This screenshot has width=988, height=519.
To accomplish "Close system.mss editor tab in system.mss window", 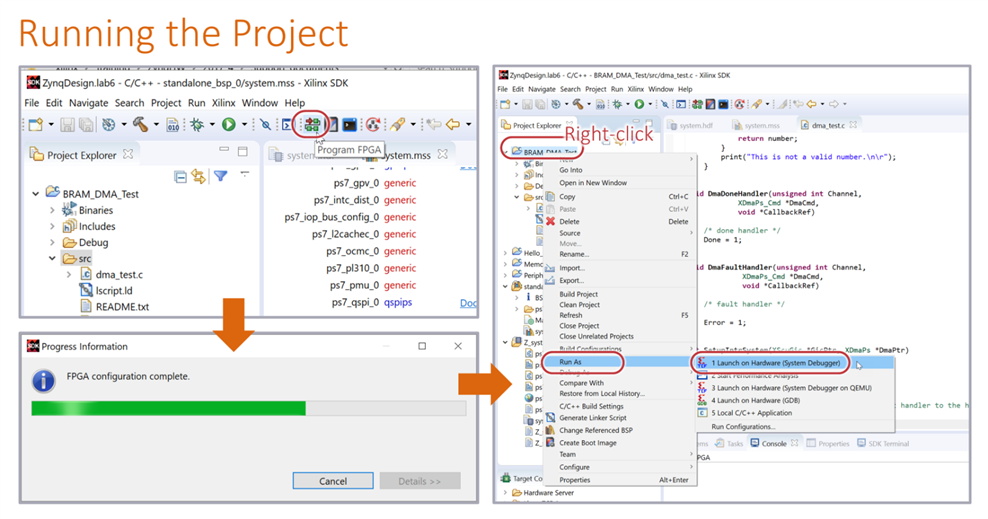I will pyautogui.click(x=442, y=154).
